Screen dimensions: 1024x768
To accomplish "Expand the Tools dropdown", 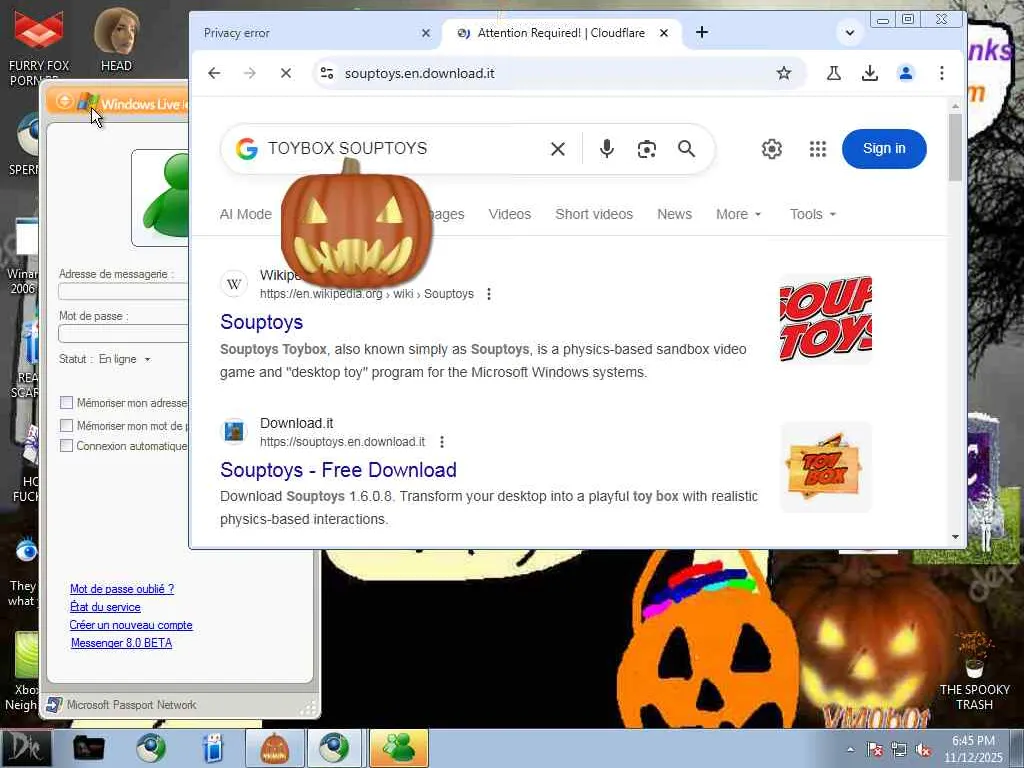I will [812, 214].
